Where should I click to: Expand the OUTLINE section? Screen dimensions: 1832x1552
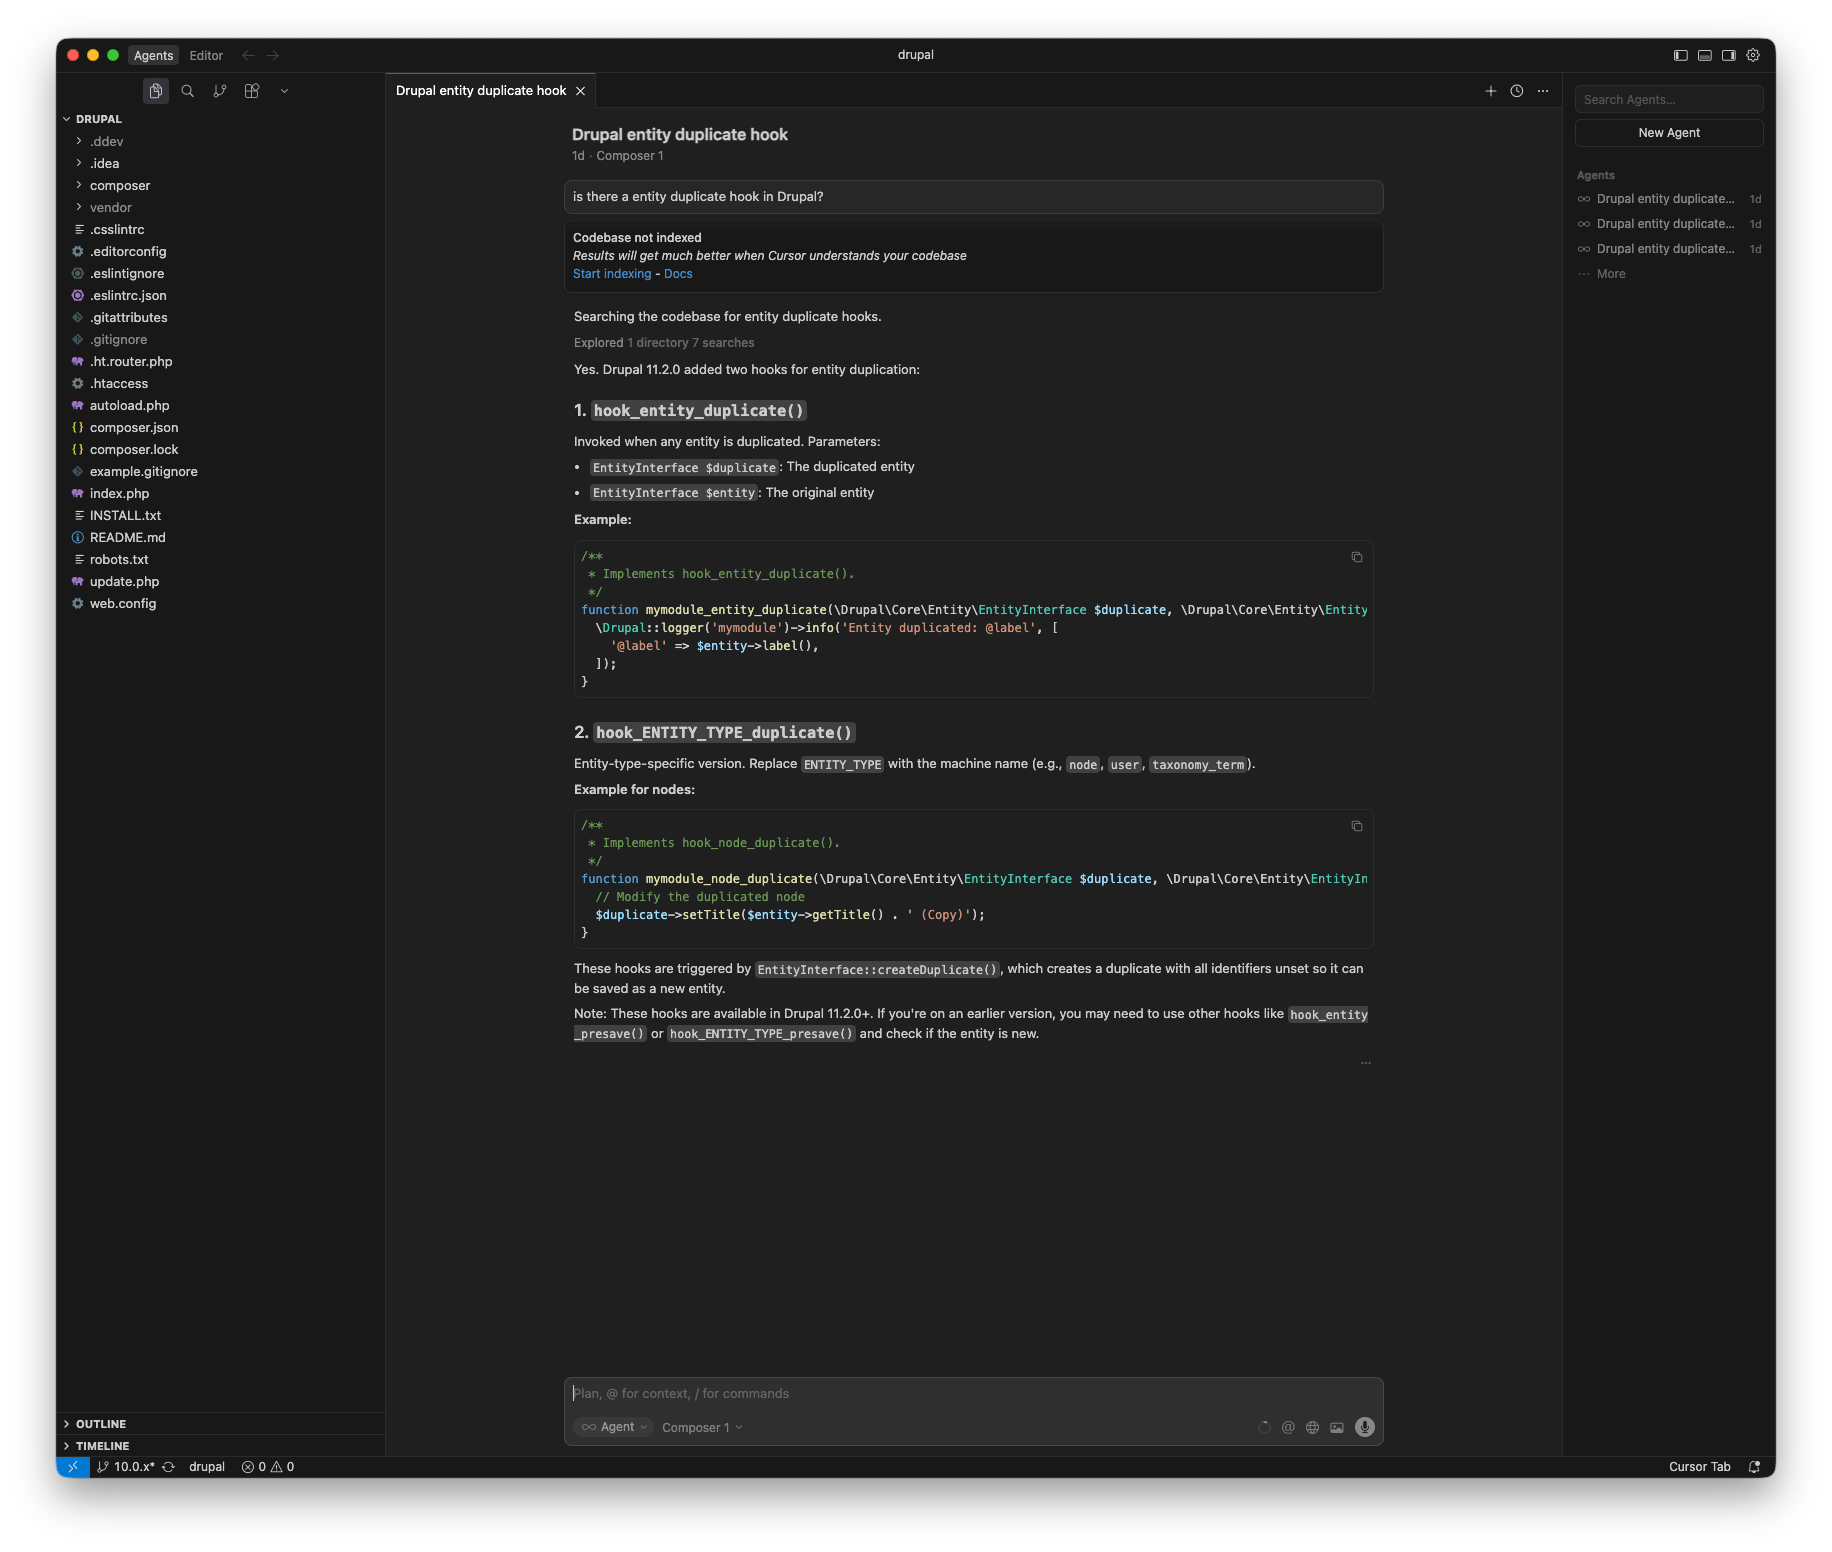pos(100,1424)
